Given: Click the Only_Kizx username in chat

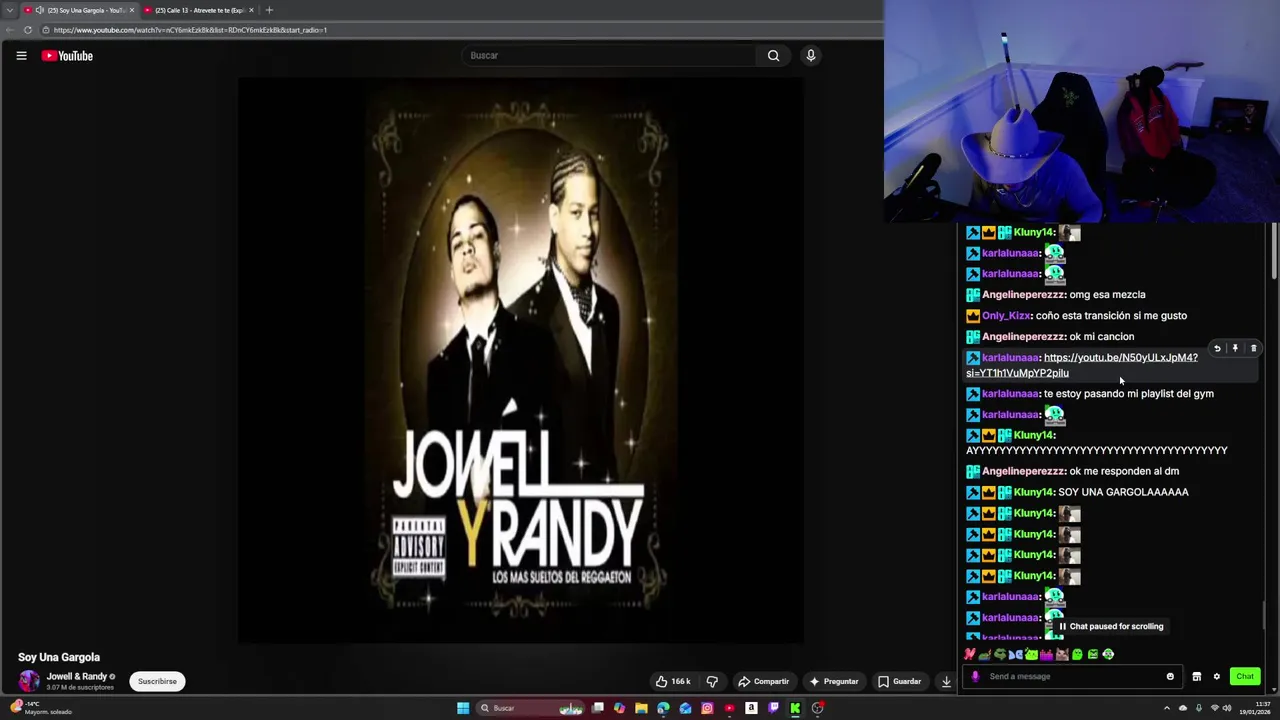Looking at the screenshot, I should (1007, 316).
